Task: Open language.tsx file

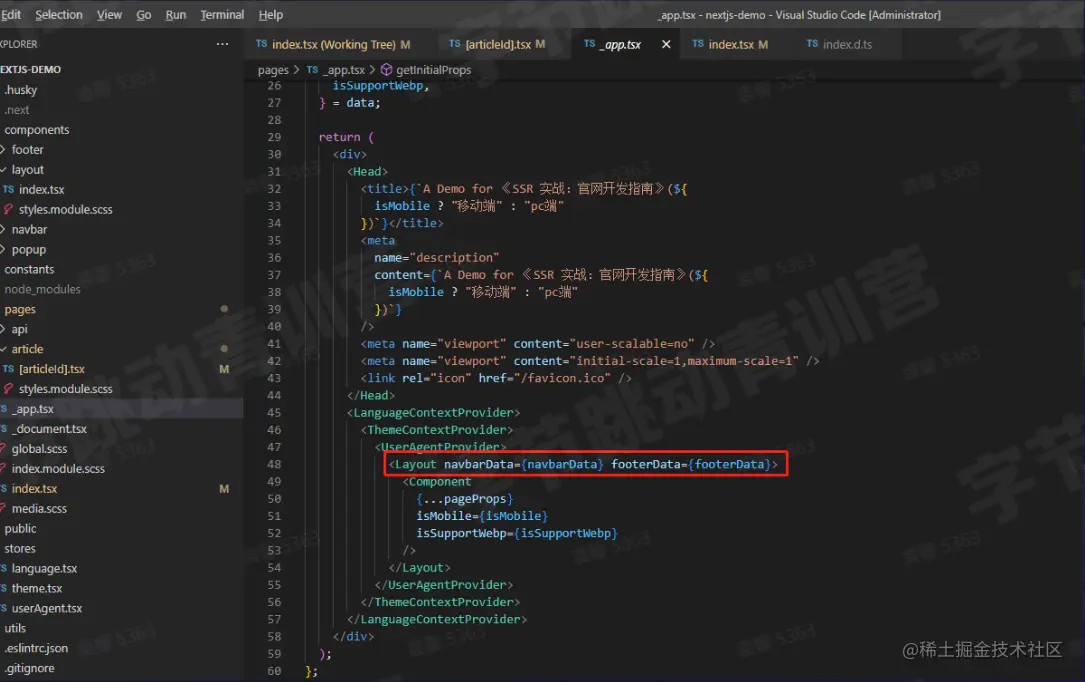Action: pyautogui.click(x=44, y=569)
